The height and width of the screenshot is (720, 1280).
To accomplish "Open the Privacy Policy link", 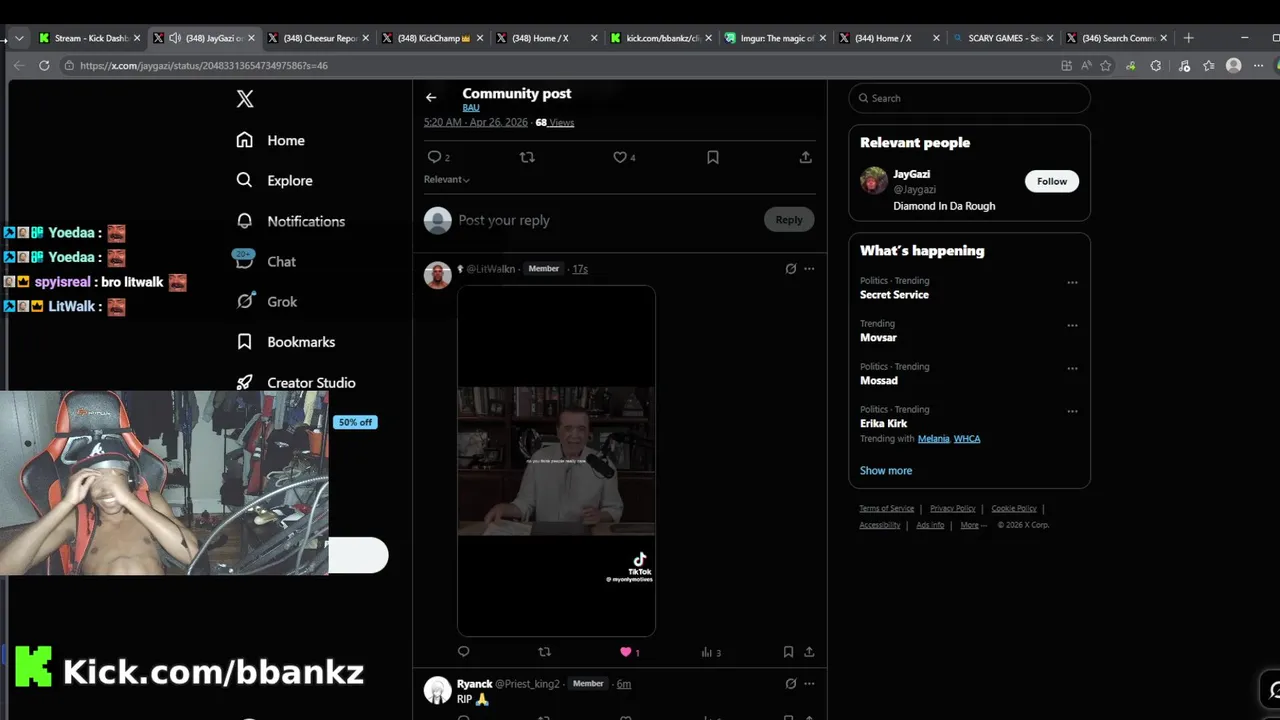I will (x=953, y=509).
